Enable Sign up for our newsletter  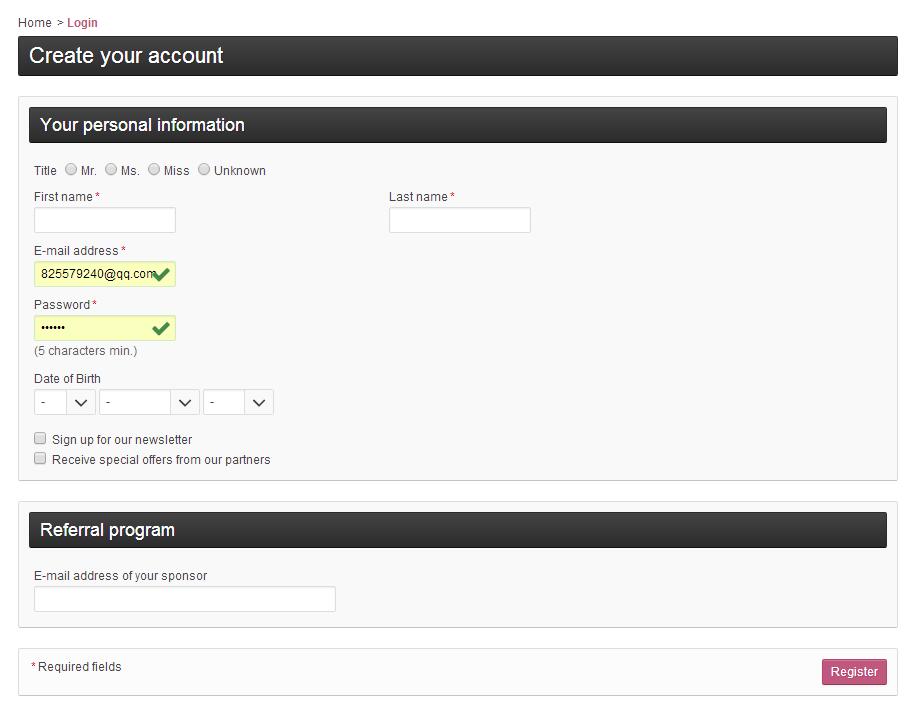(x=41, y=439)
